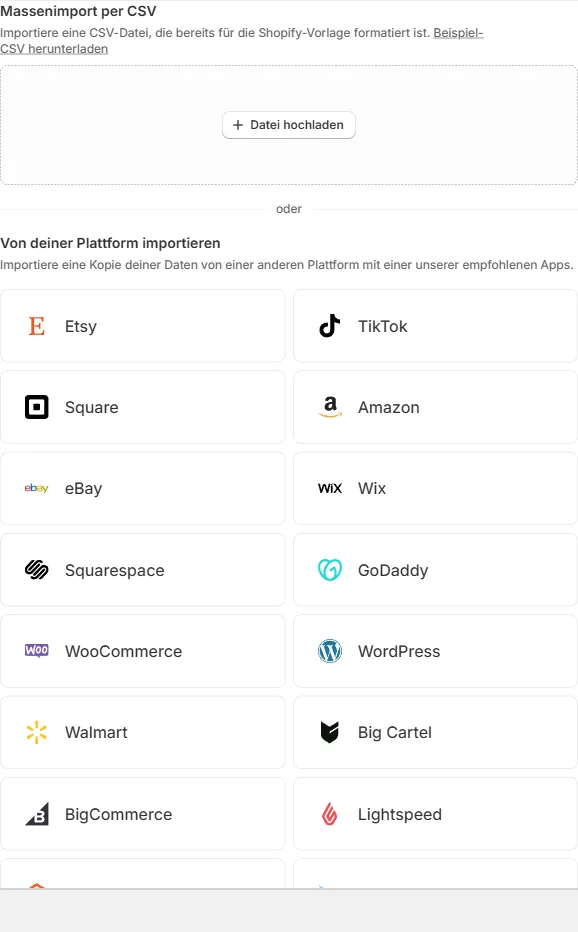578x932 pixels.
Task: Open the Wix import card
Action: point(435,488)
